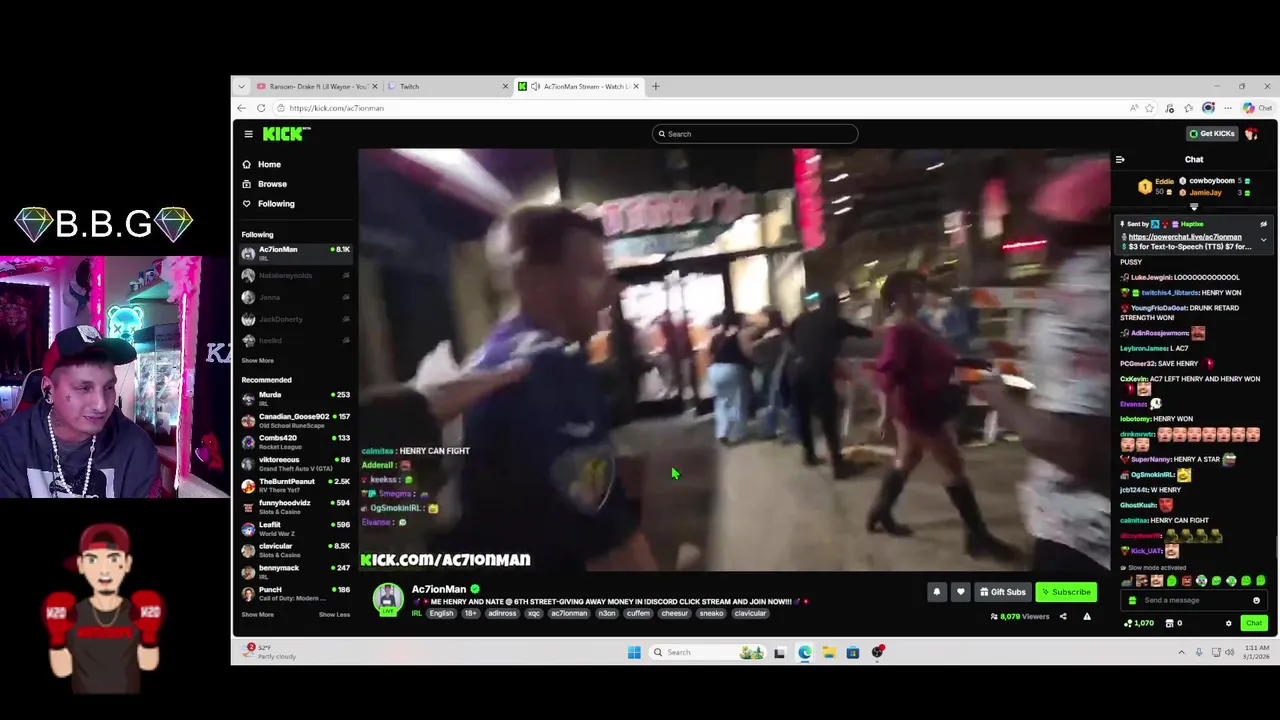
Task: Click the browser back arrow
Action: click(241, 108)
